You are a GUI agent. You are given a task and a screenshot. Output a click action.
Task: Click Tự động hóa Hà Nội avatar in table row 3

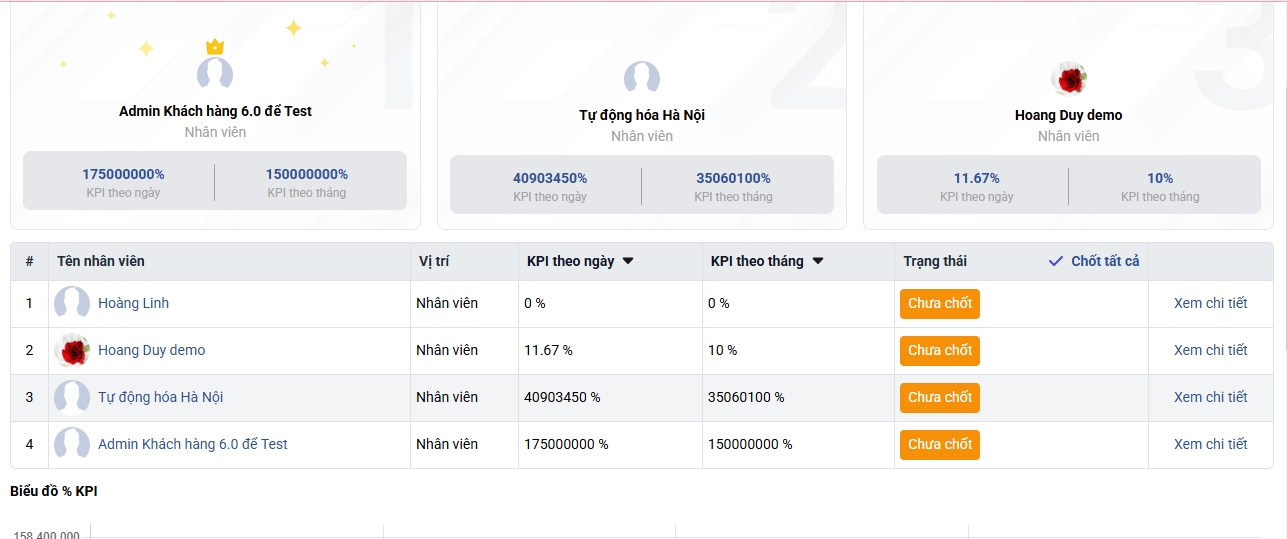click(x=72, y=397)
